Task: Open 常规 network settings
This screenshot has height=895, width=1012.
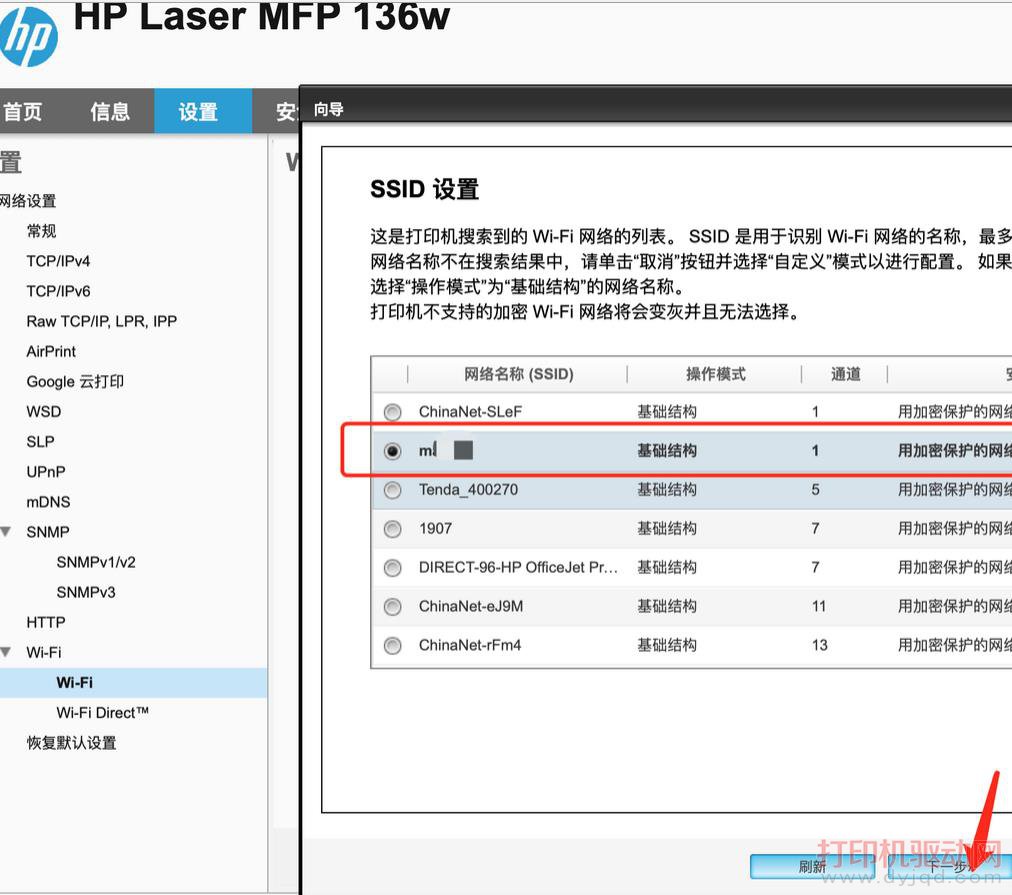Action: point(41,231)
